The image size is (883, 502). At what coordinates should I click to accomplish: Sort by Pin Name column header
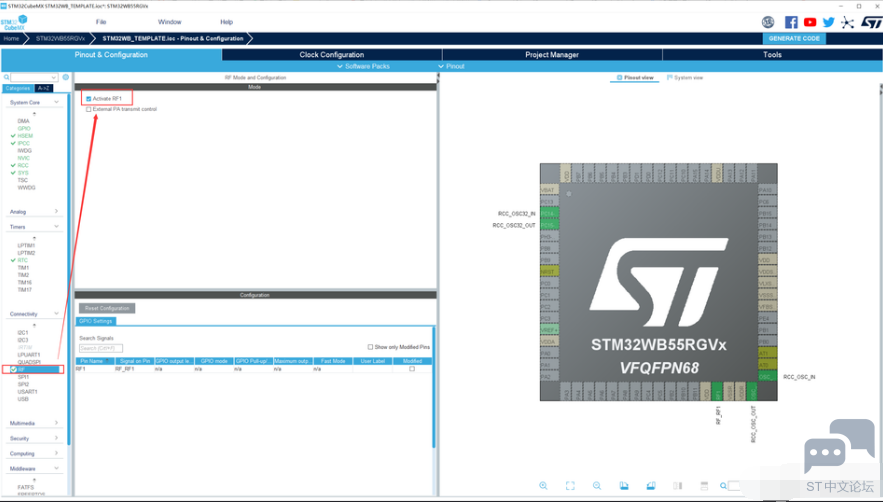click(95, 361)
